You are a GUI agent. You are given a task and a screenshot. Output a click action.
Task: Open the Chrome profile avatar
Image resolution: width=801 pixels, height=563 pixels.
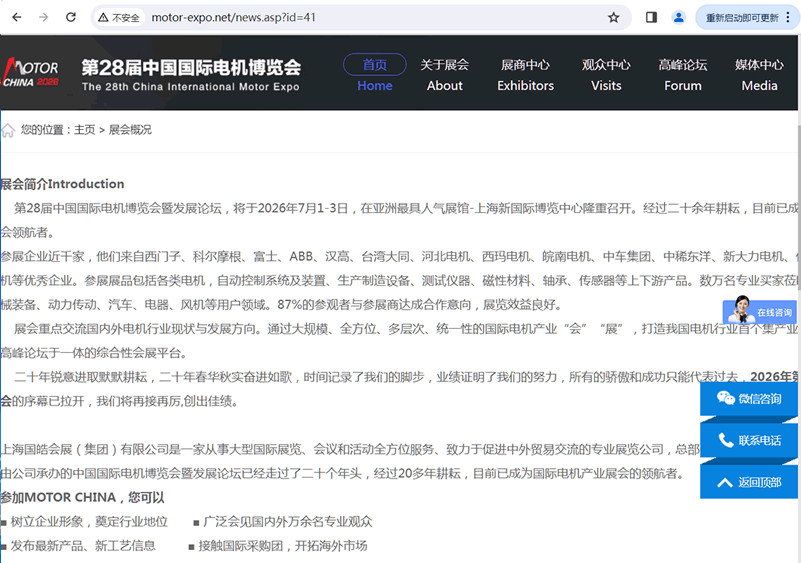pyautogui.click(x=679, y=17)
